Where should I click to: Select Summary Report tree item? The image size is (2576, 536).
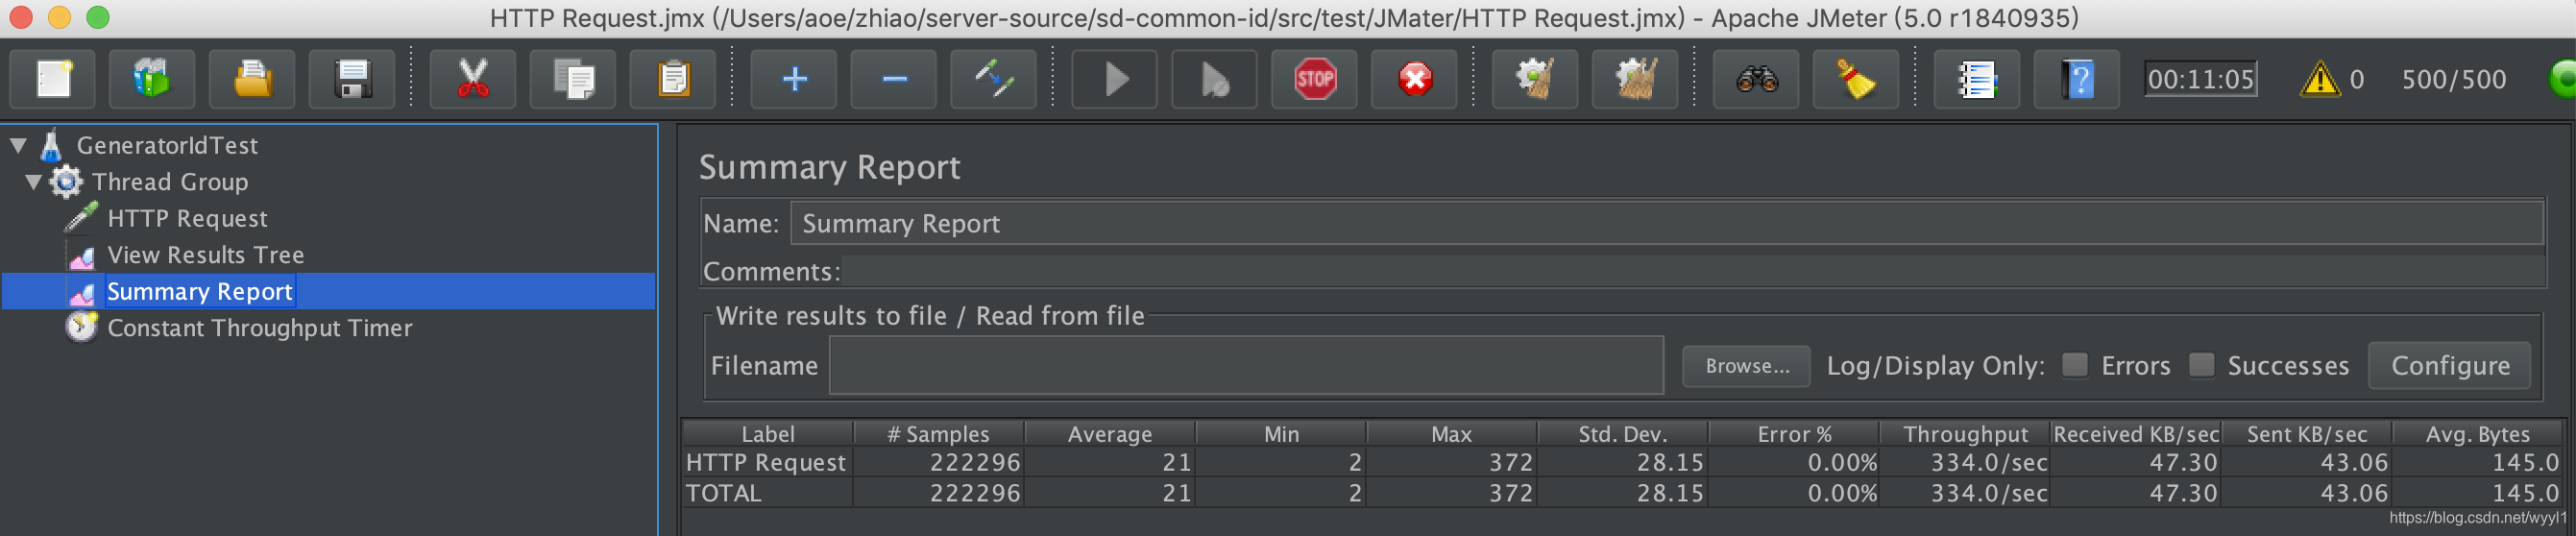point(200,291)
